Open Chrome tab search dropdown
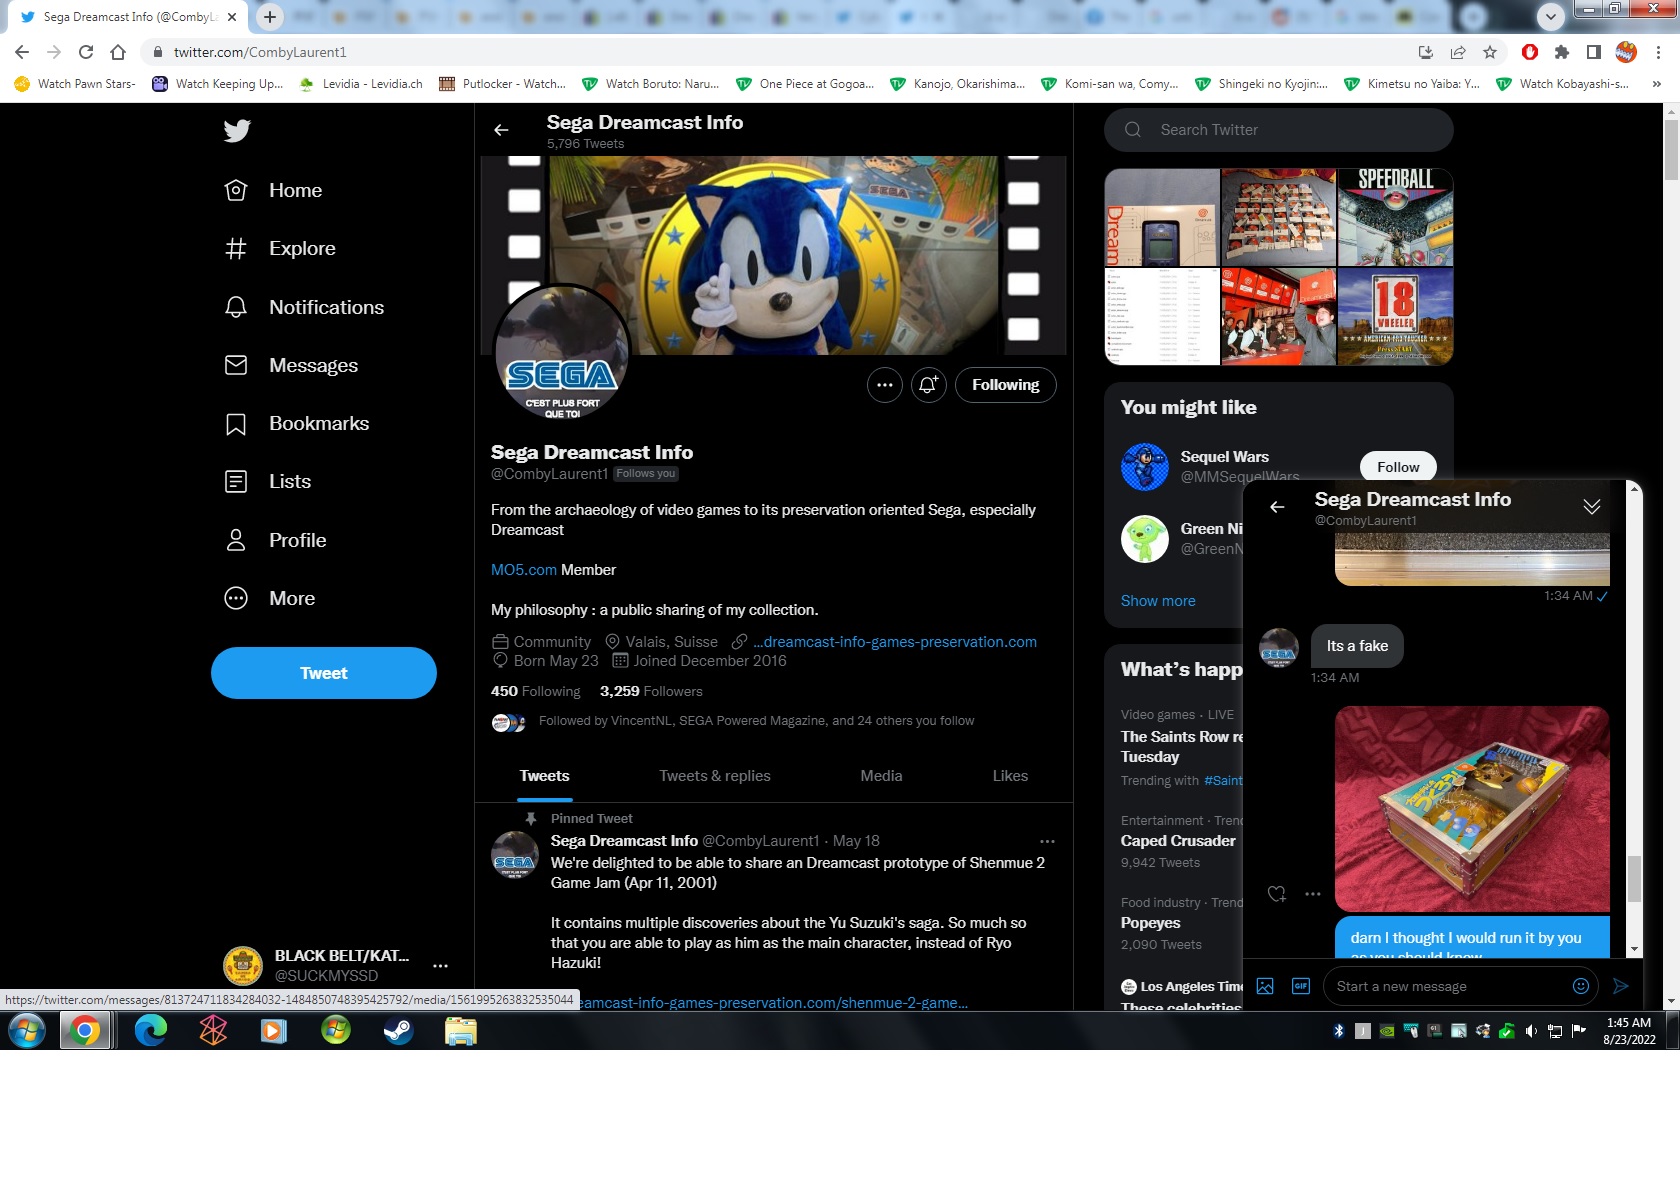 click(x=1551, y=17)
